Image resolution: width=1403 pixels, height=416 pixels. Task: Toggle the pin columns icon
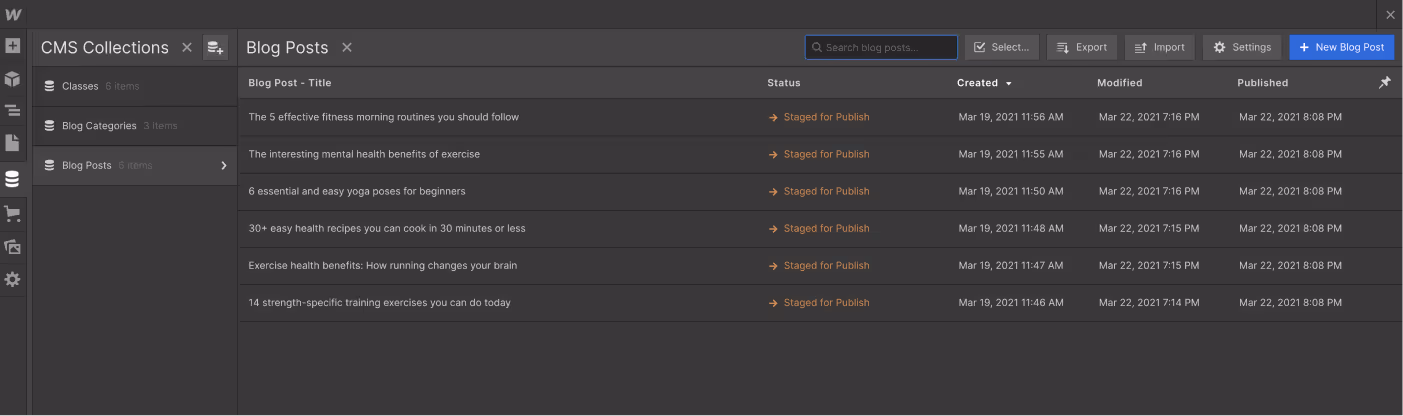[1384, 83]
